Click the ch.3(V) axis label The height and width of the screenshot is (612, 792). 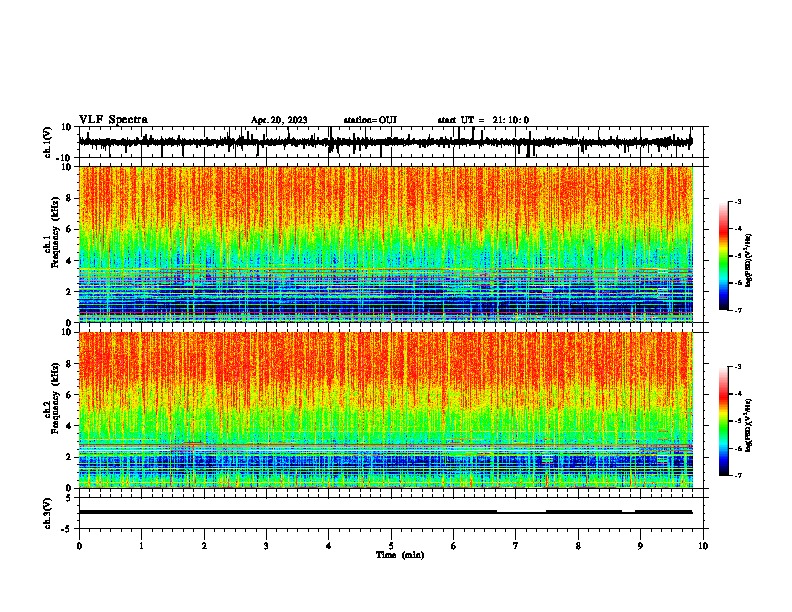(x=48, y=513)
